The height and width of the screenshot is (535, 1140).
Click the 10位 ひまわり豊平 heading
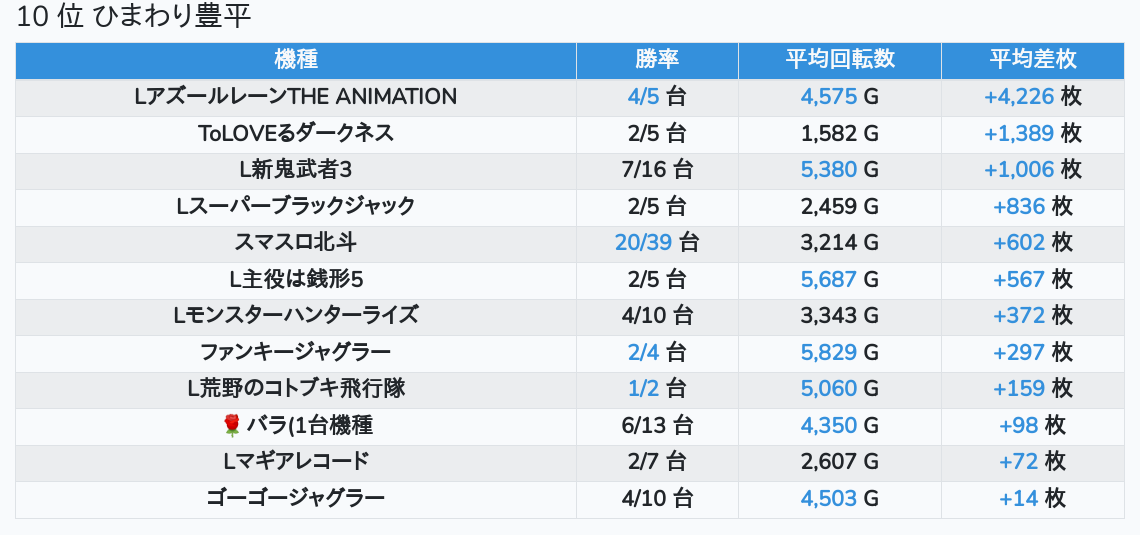tap(134, 18)
